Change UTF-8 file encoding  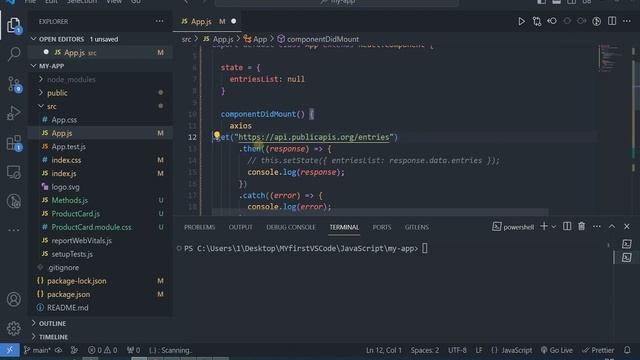click(x=457, y=350)
